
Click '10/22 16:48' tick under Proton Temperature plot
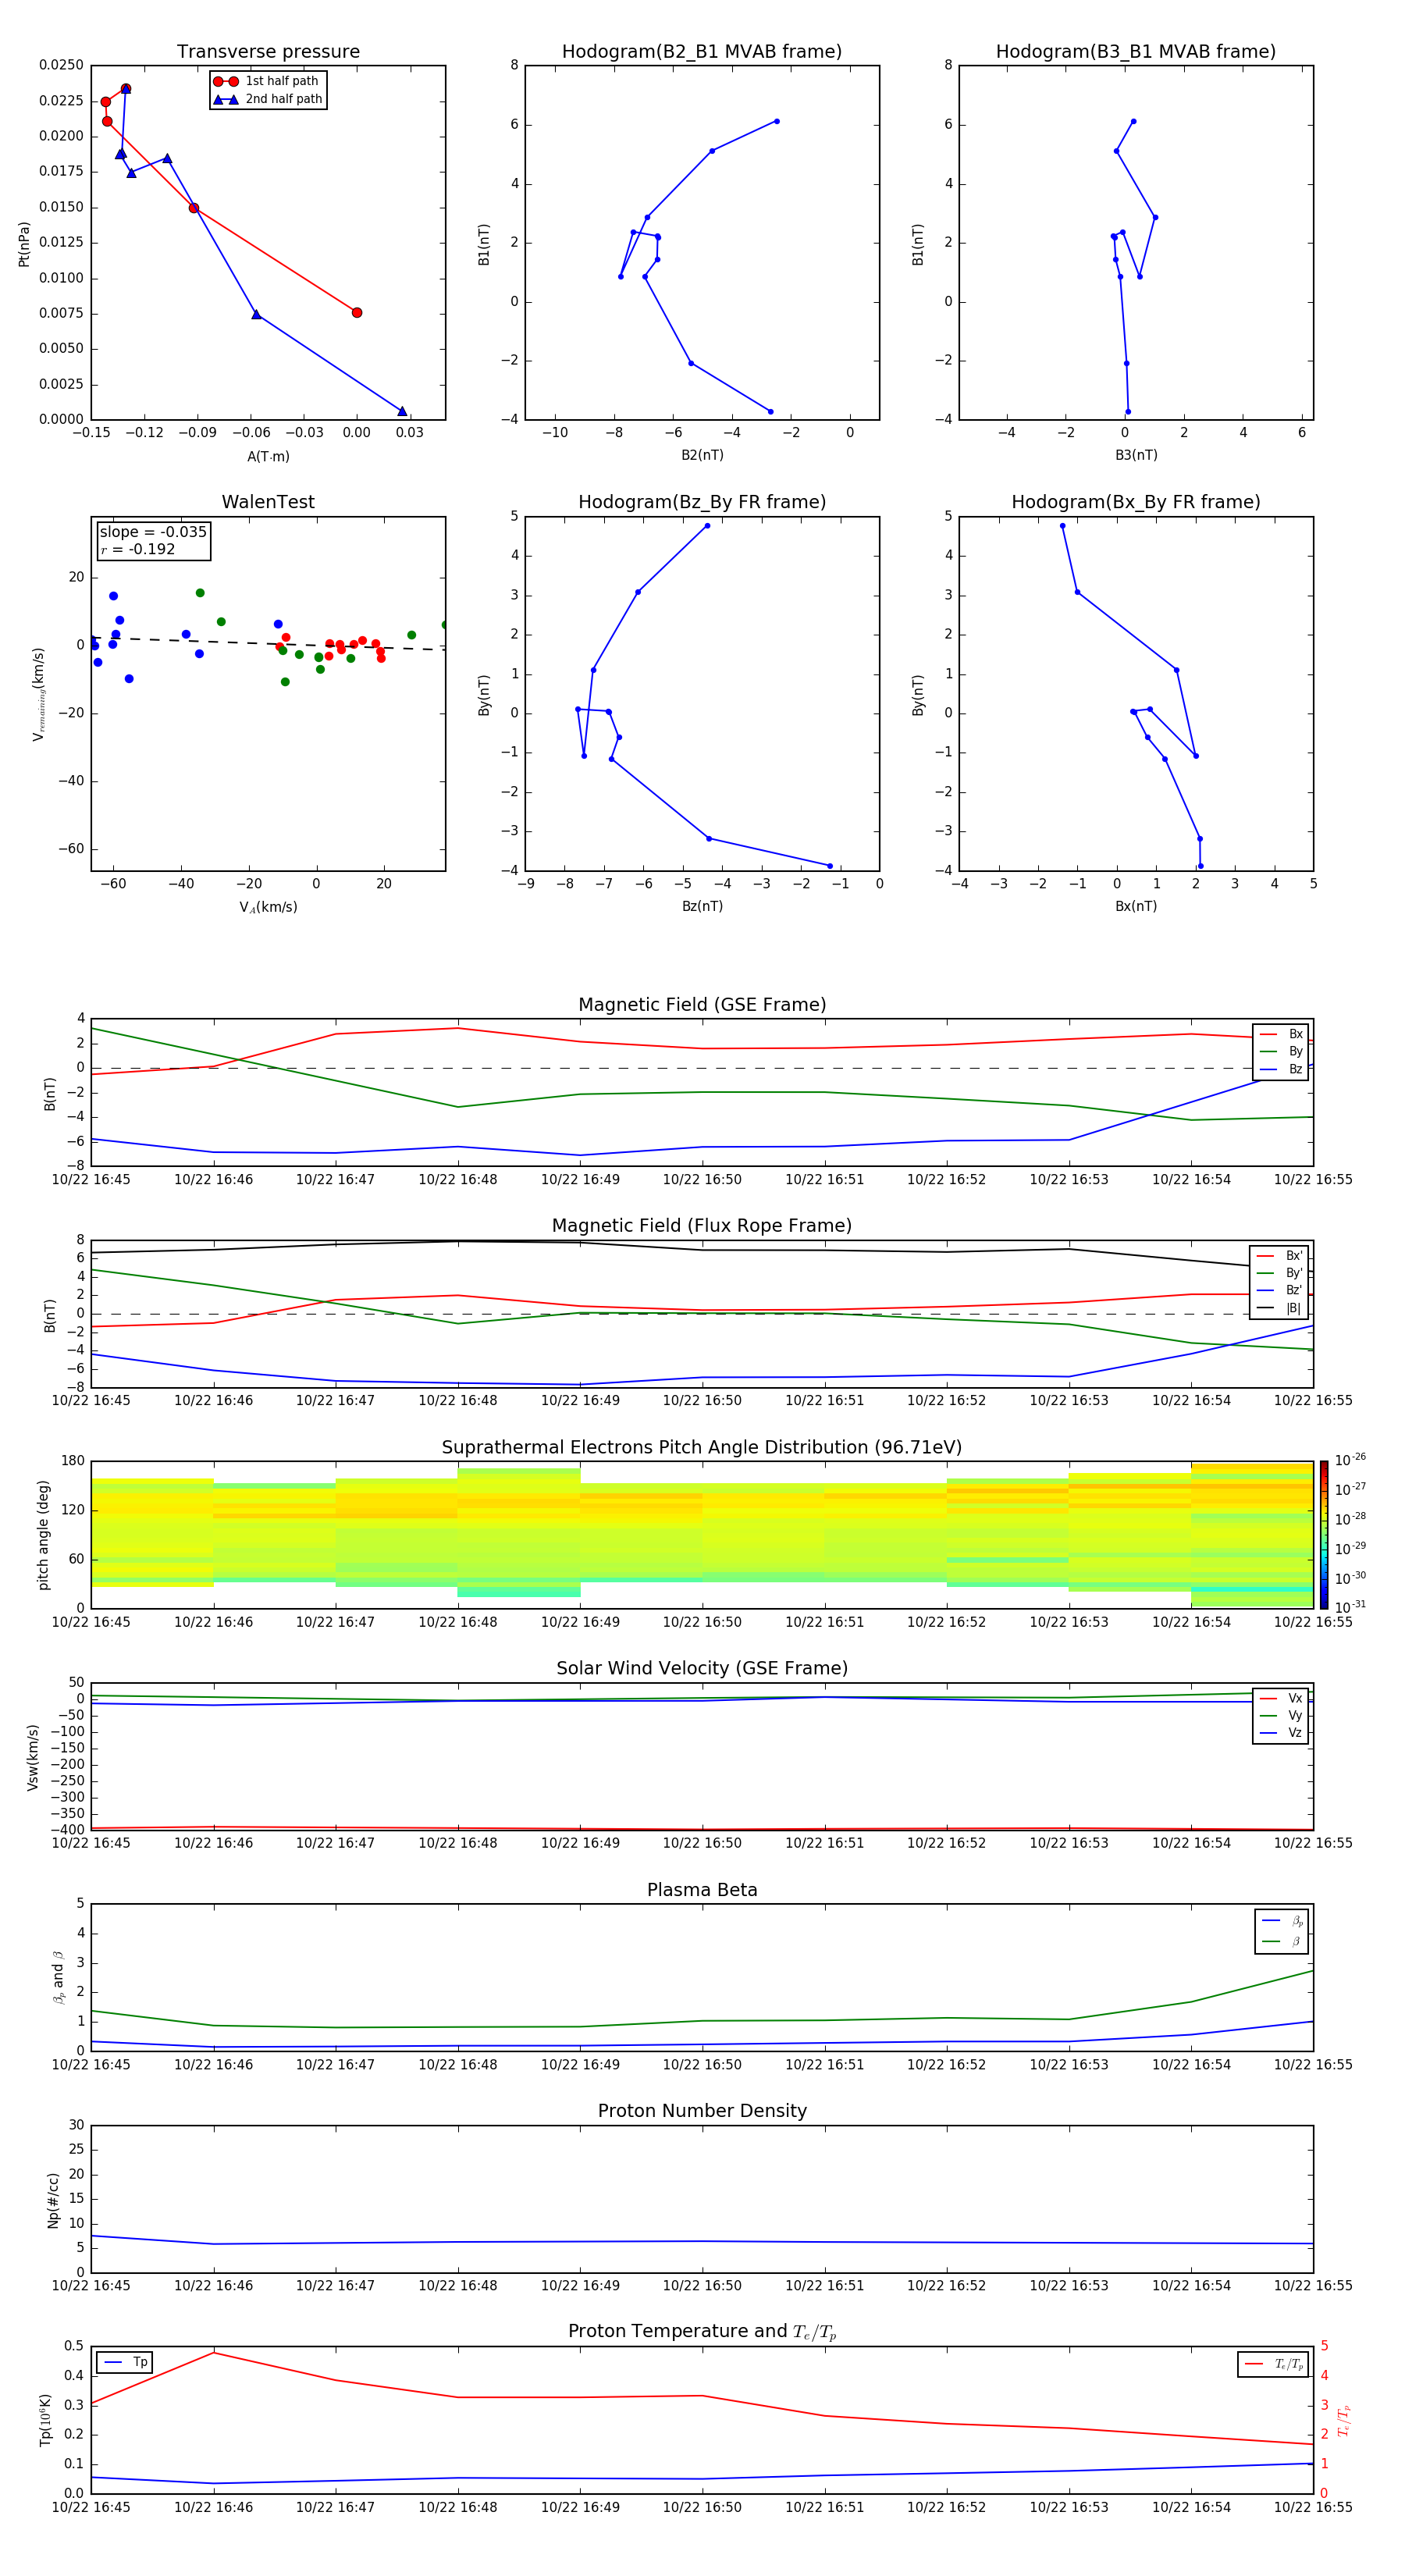(x=458, y=2507)
